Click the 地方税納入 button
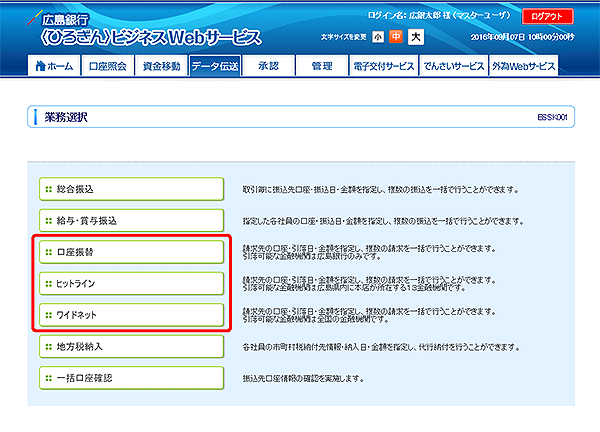 (131, 347)
